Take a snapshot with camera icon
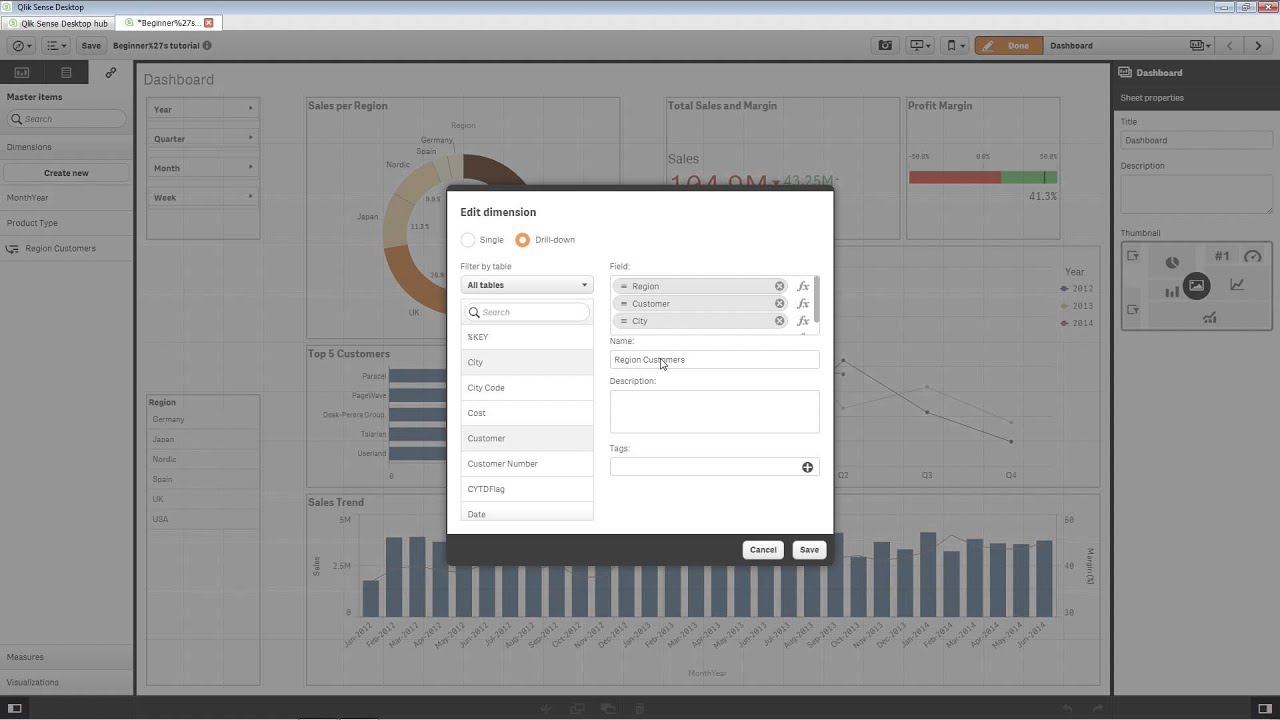The image size is (1280, 720). tap(885, 45)
